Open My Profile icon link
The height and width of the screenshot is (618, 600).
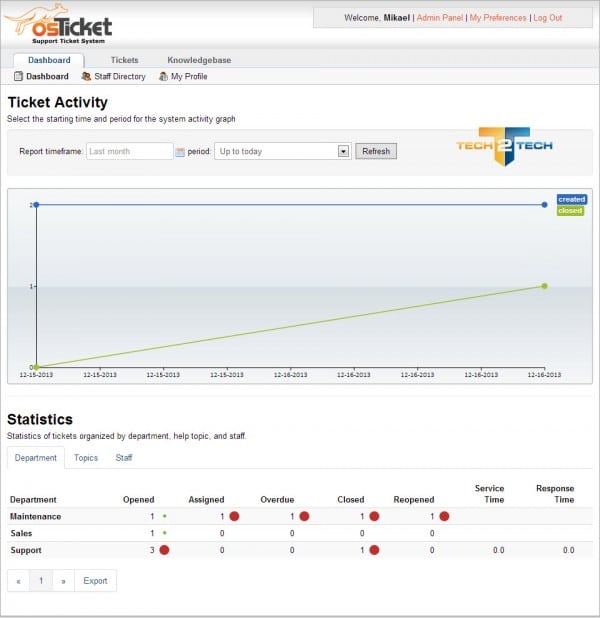[x=163, y=77]
